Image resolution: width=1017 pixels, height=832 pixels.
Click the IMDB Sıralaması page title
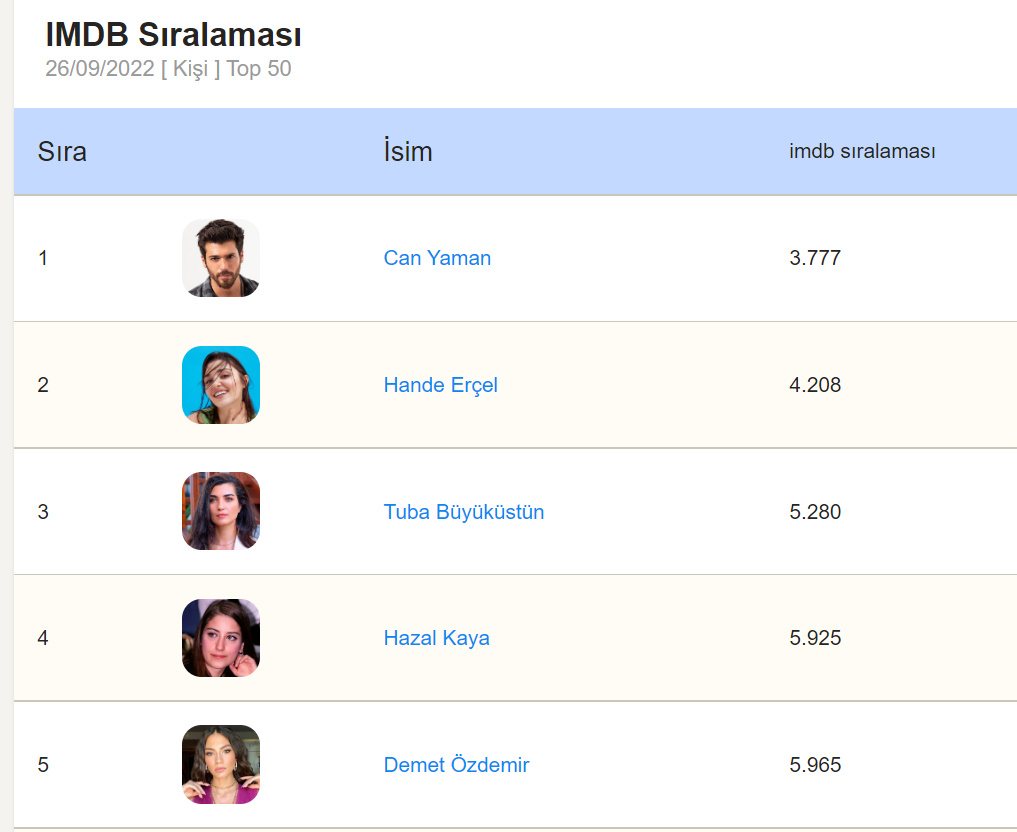pos(174,35)
